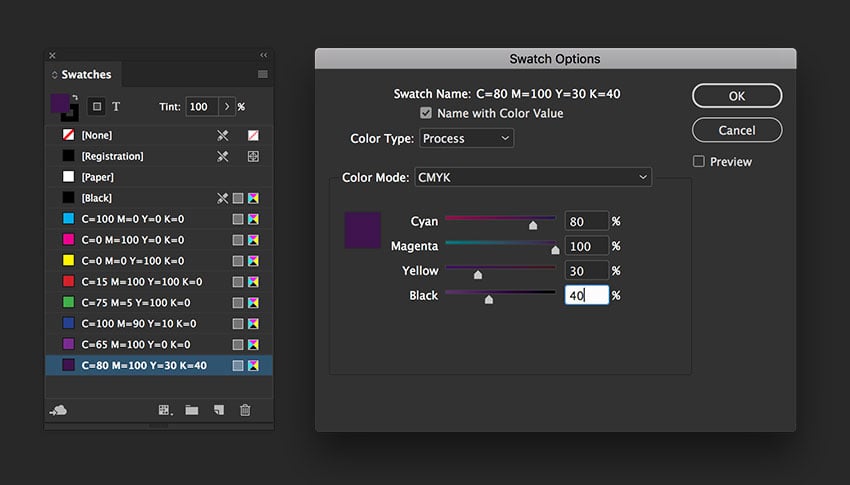This screenshot has width=850, height=485.
Task: Select the [Black] swatch
Action: tap(159, 198)
